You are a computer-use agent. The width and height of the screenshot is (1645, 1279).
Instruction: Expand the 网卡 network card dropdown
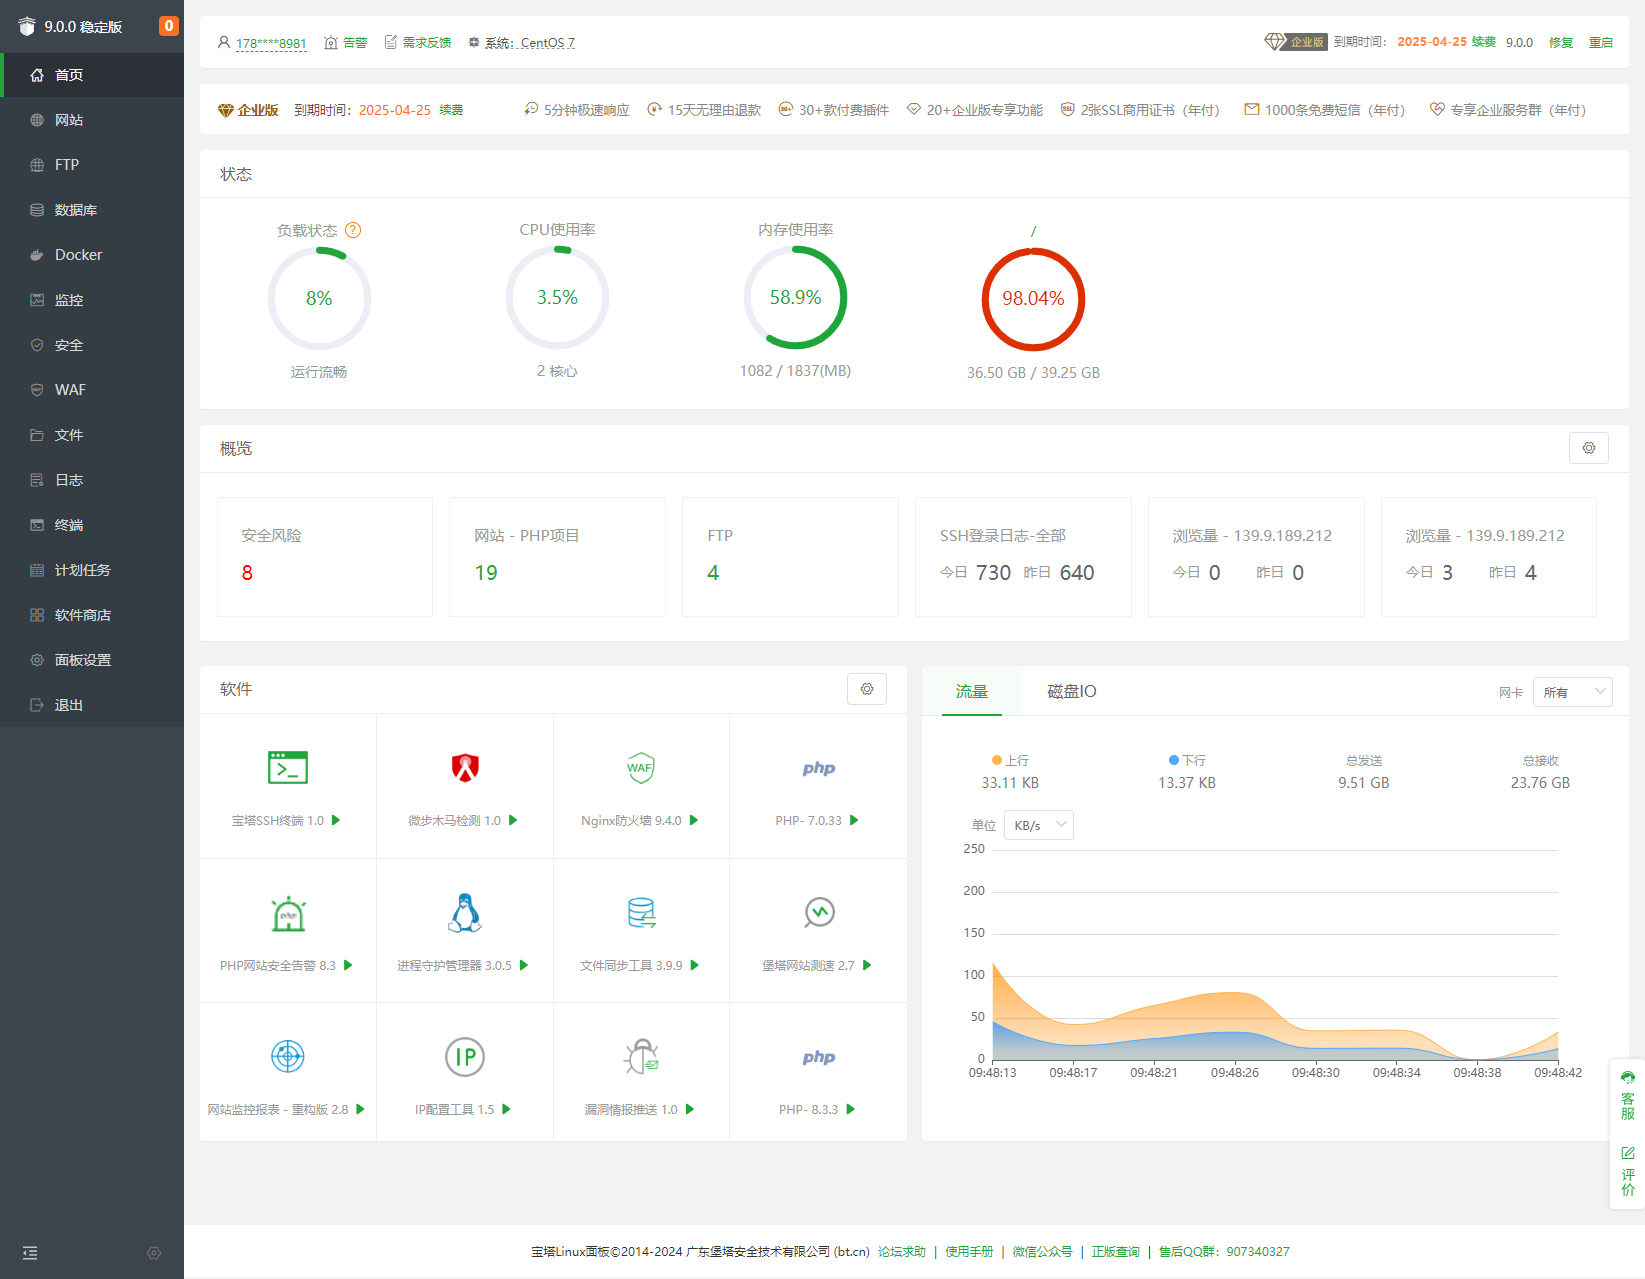click(x=1572, y=692)
